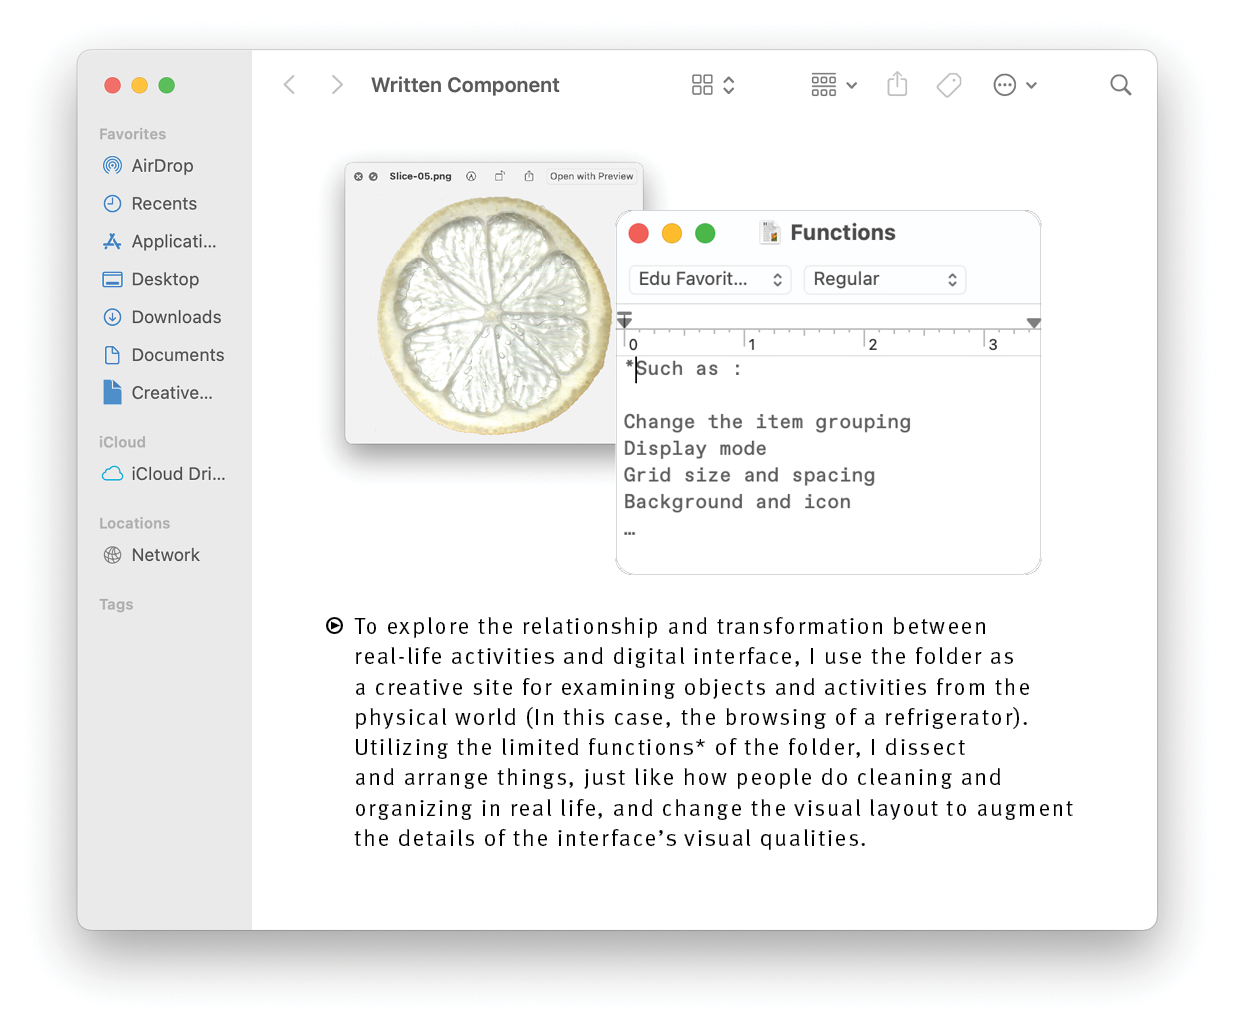Click the Tags sidebar heading

click(116, 604)
